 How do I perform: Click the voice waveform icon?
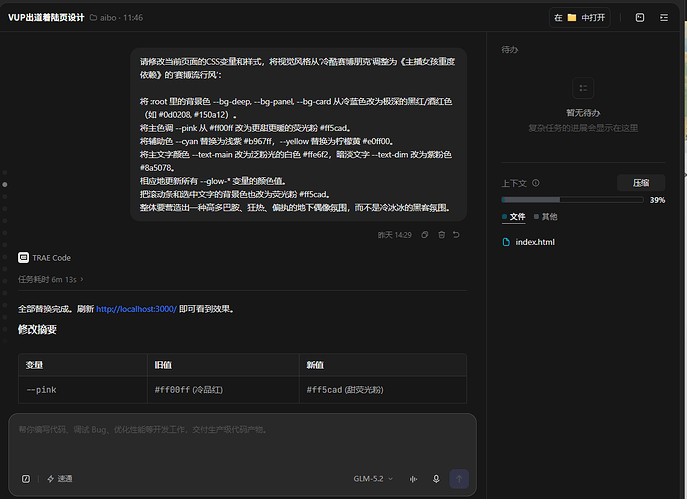pos(413,479)
